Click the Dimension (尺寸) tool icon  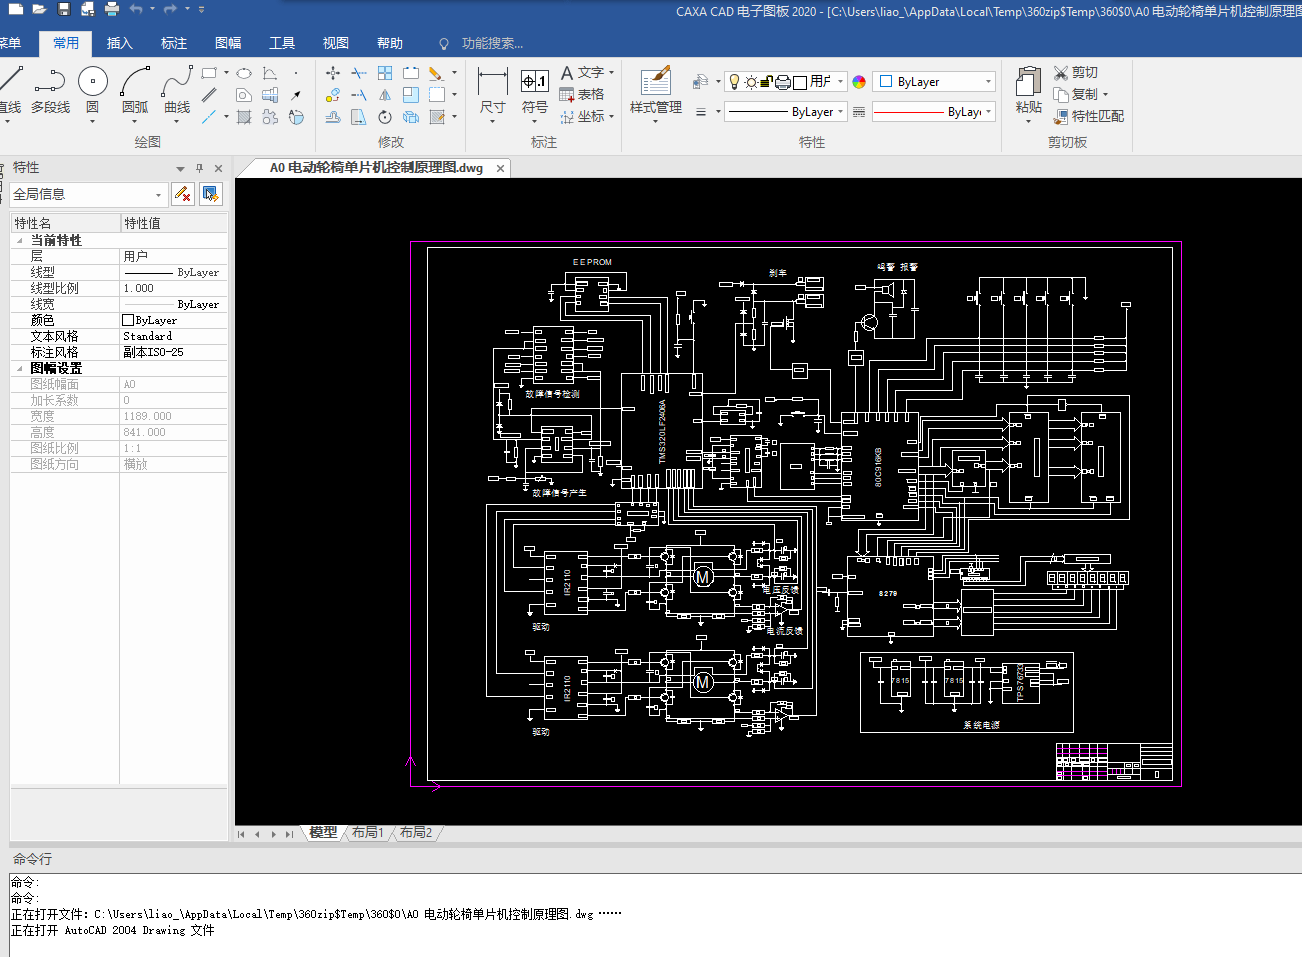(492, 82)
